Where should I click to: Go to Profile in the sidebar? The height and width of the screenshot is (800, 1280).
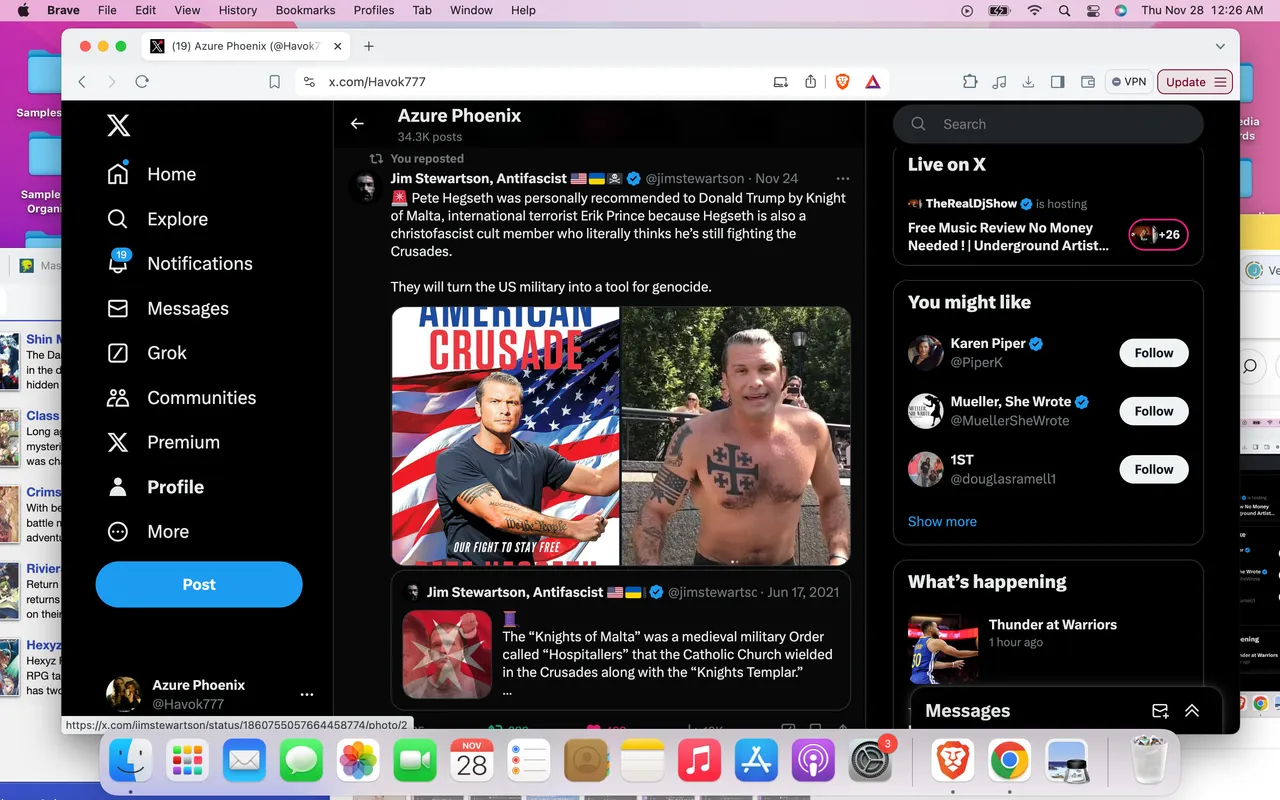pos(155,487)
